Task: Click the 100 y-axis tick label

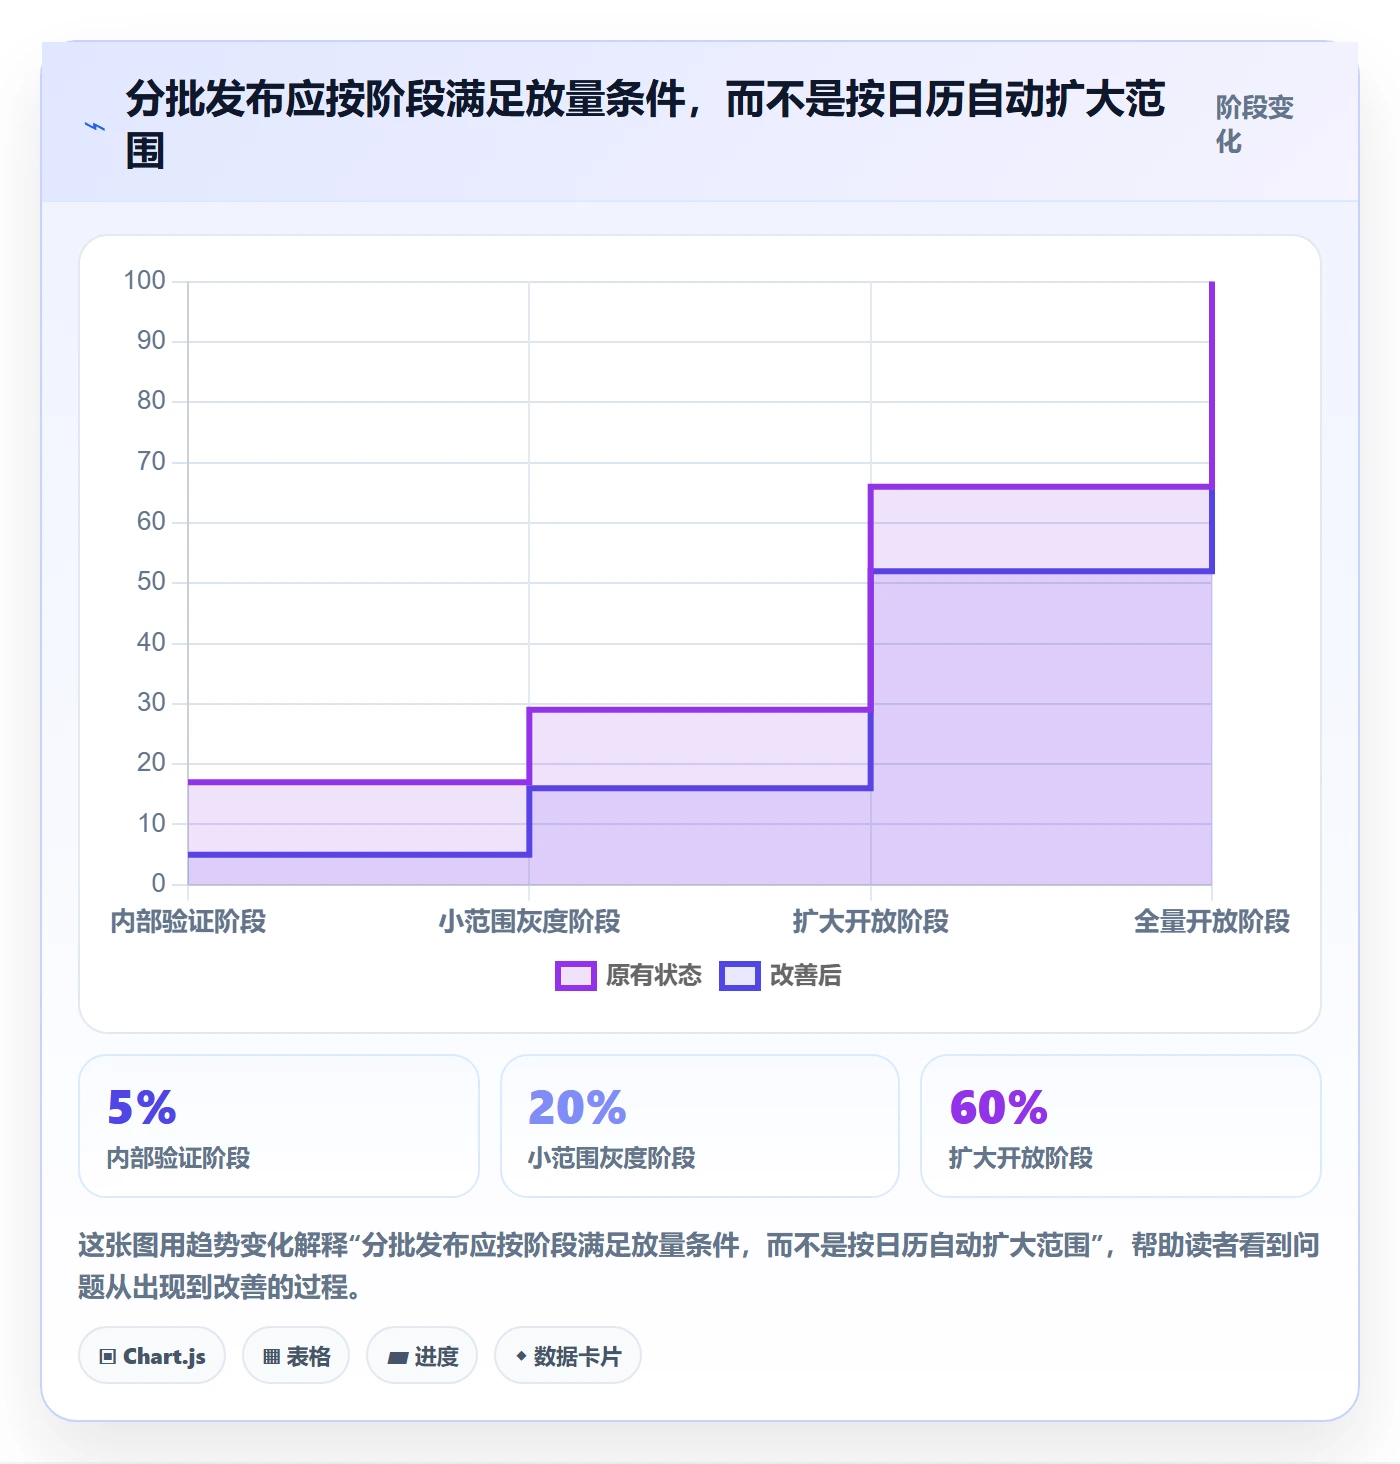Action: (144, 280)
